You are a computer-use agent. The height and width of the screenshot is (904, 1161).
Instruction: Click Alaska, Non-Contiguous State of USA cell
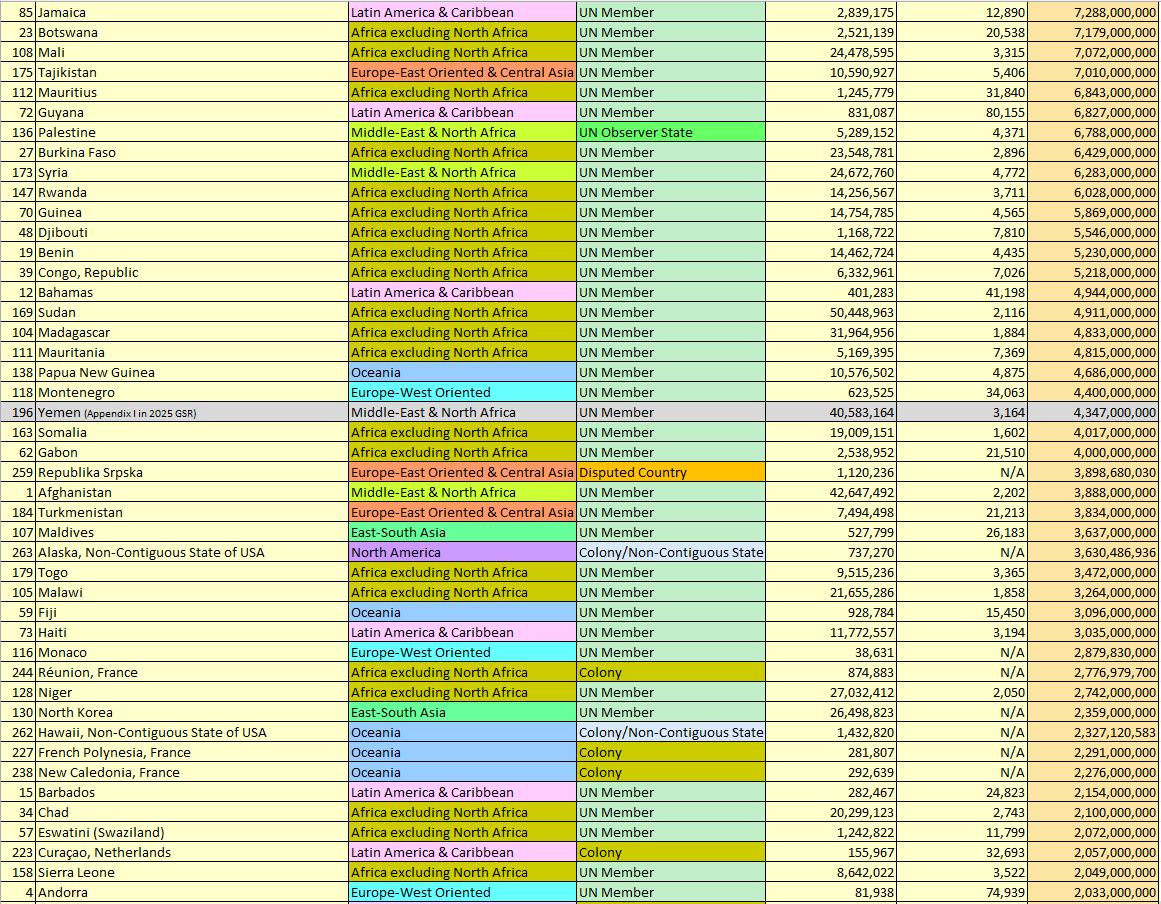click(192, 552)
